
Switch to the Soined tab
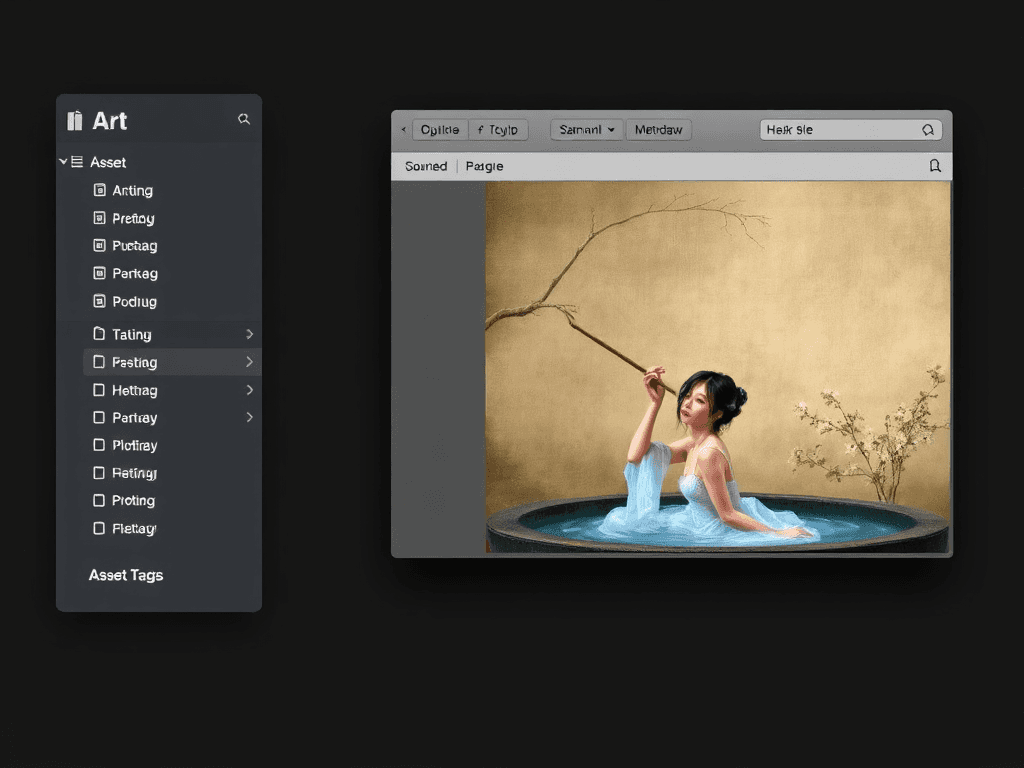point(426,166)
